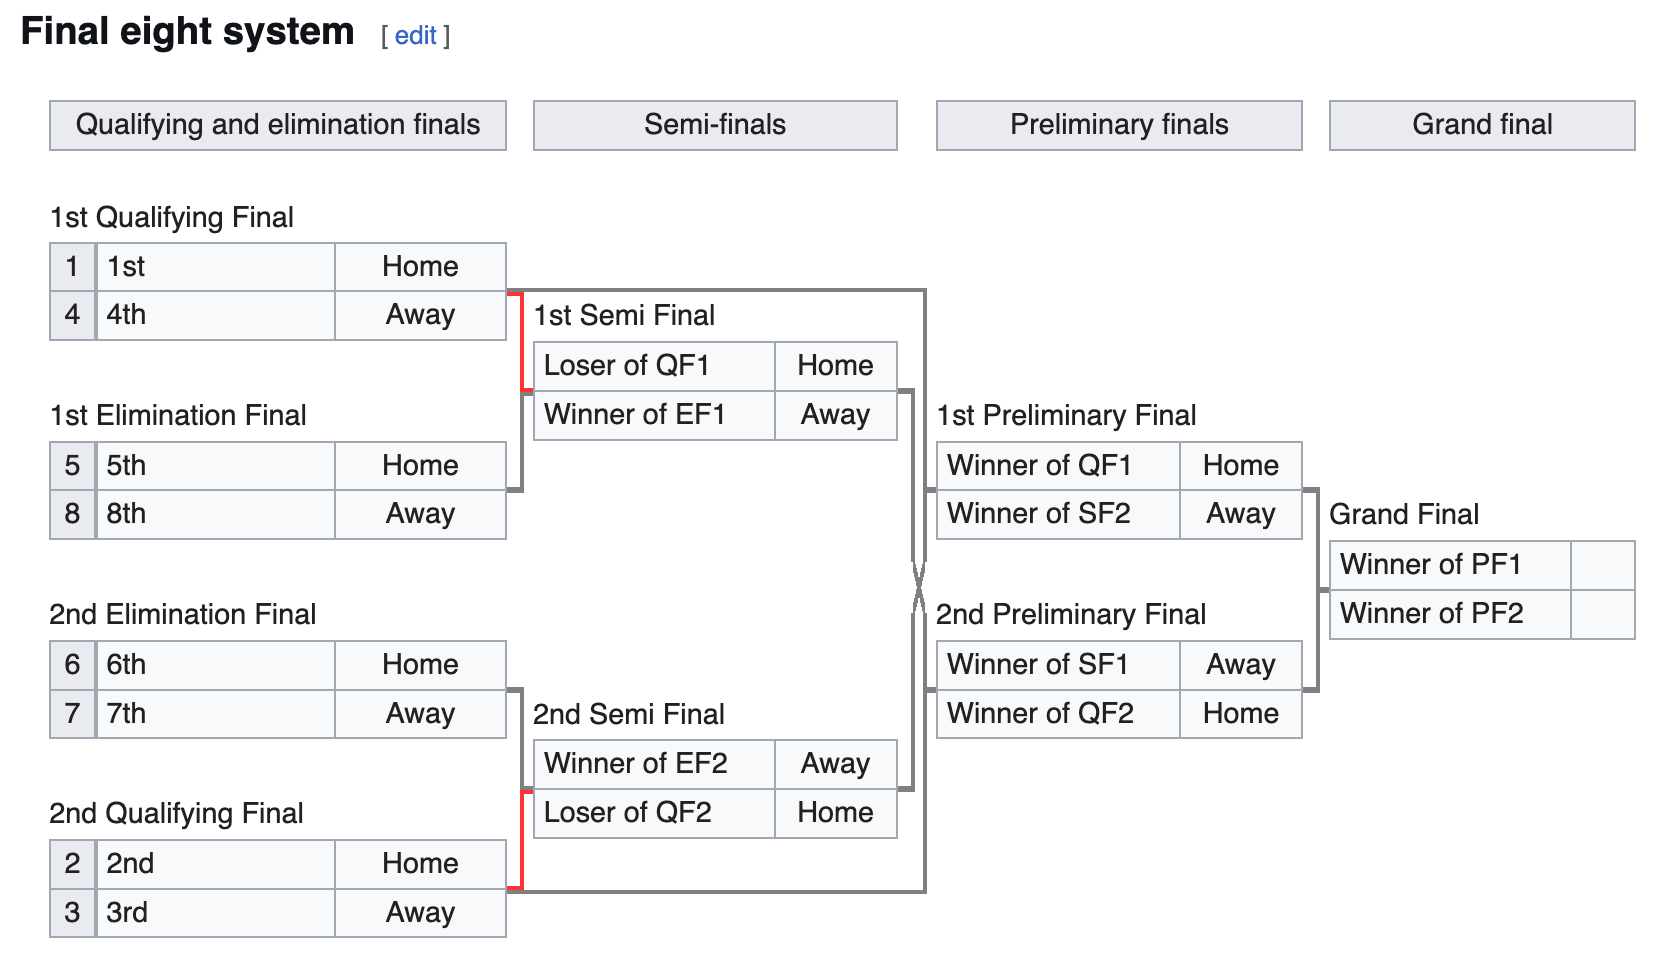Select the Winner of SF2 cell
Image resolution: width=1680 pixels, height=954 pixels.
(1058, 514)
